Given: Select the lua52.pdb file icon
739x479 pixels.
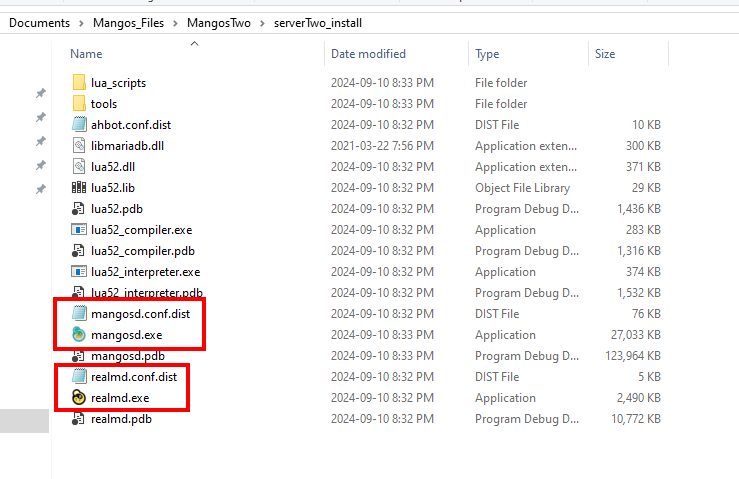Looking at the screenshot, I should (x=78, y=208).
